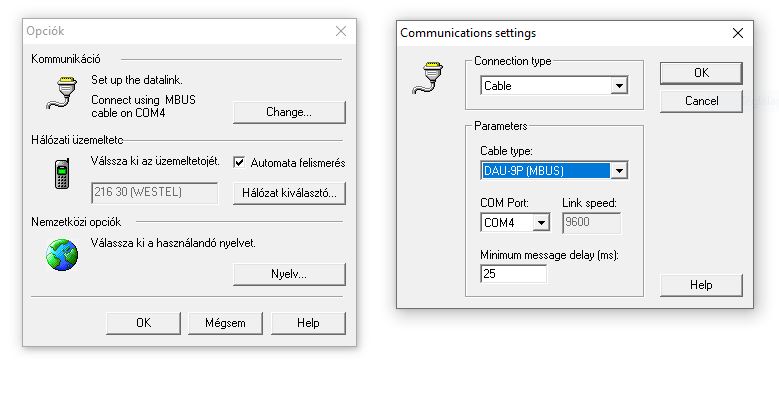
Task: Open Help in the Opciók dialog
Action: (x=308, y=323)
